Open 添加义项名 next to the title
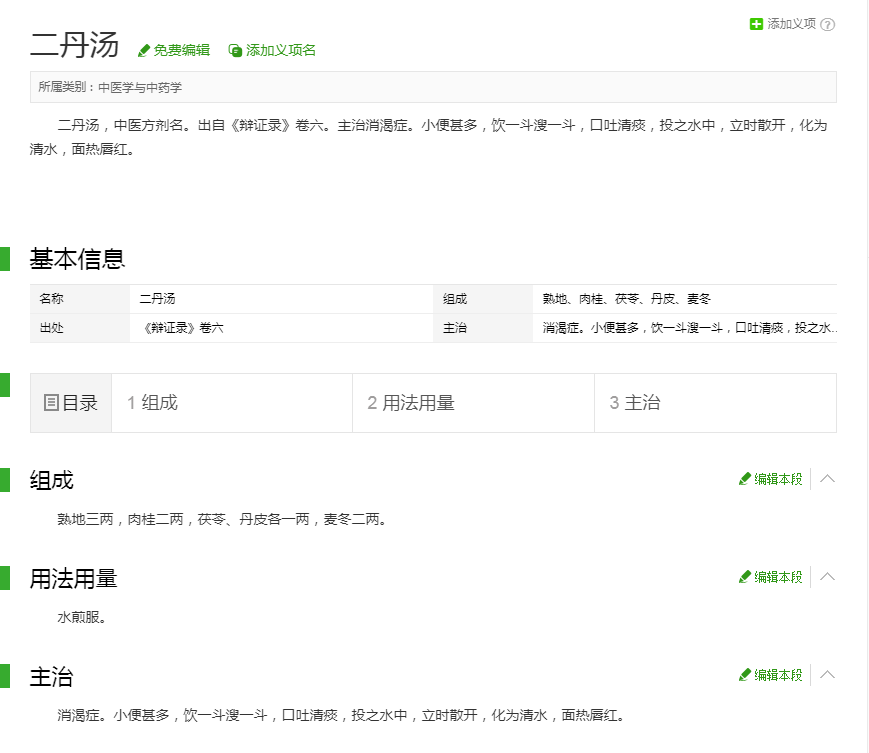The height and width of the screenshot is (753, 869). pyautogui.click(x=280, y=49)
